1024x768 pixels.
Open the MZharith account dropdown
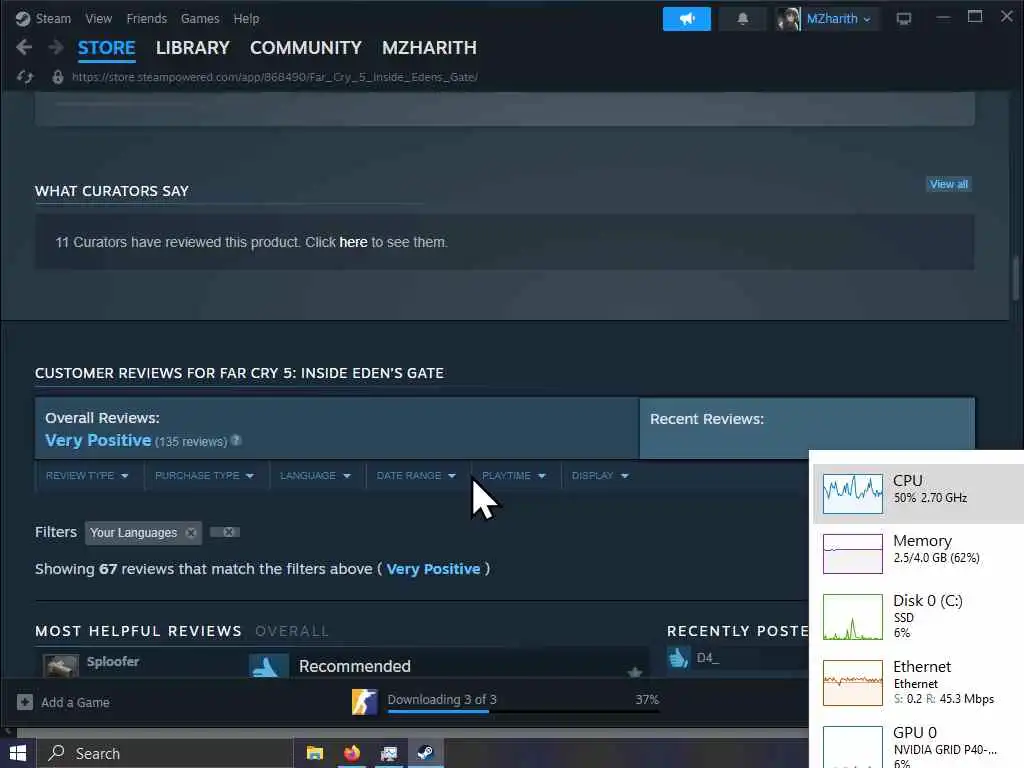pos(839,19)
